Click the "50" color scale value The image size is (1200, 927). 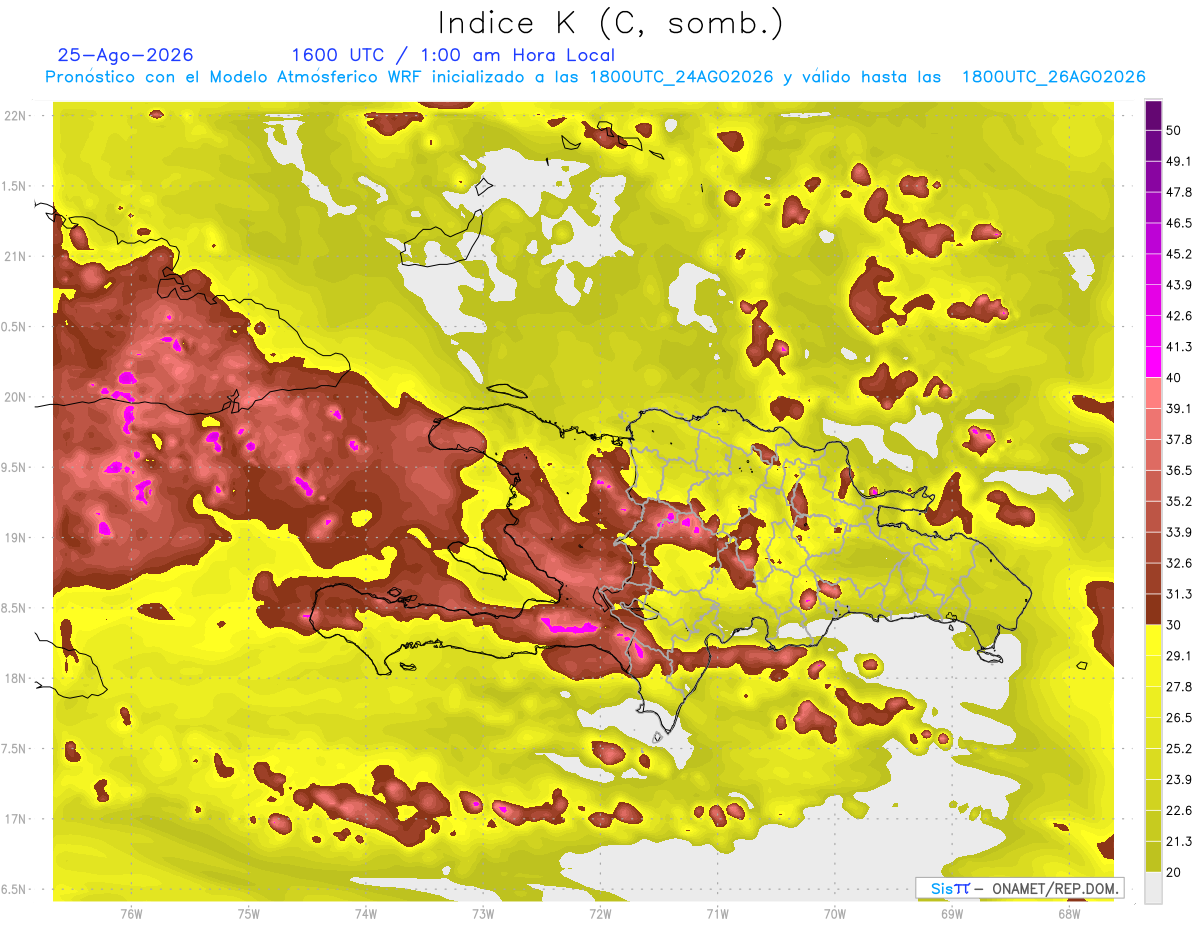[x=1175, y=130]
